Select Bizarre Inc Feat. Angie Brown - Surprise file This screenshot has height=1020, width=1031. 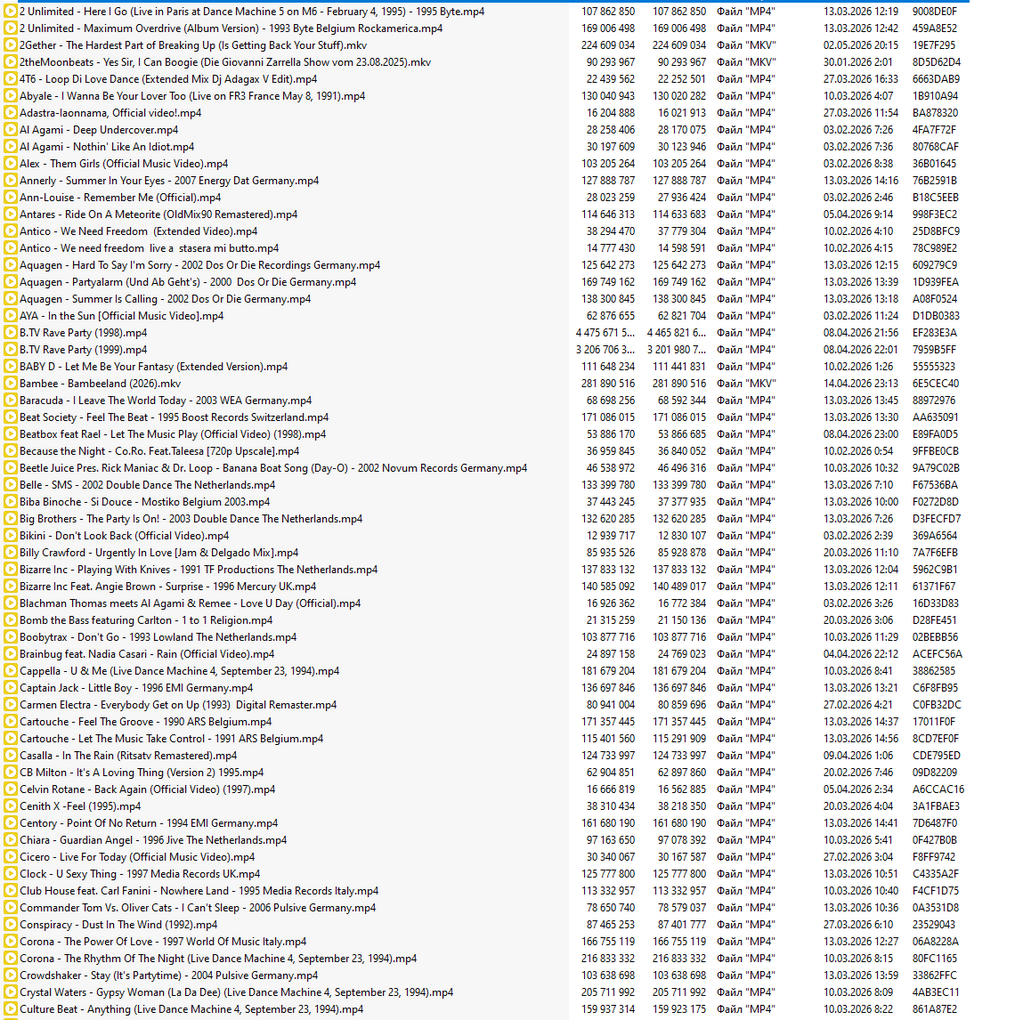[168, 587]
